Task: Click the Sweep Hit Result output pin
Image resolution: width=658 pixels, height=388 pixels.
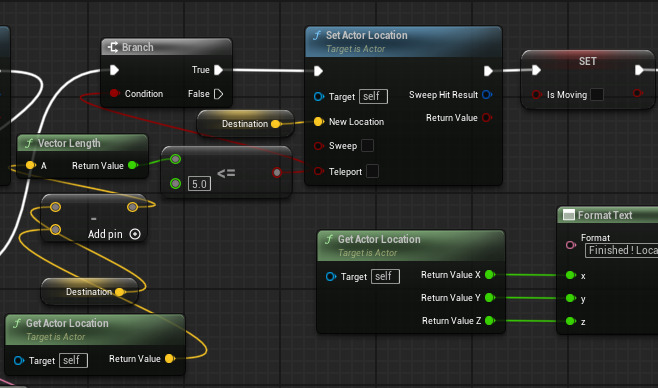Action: click(487, 95)
